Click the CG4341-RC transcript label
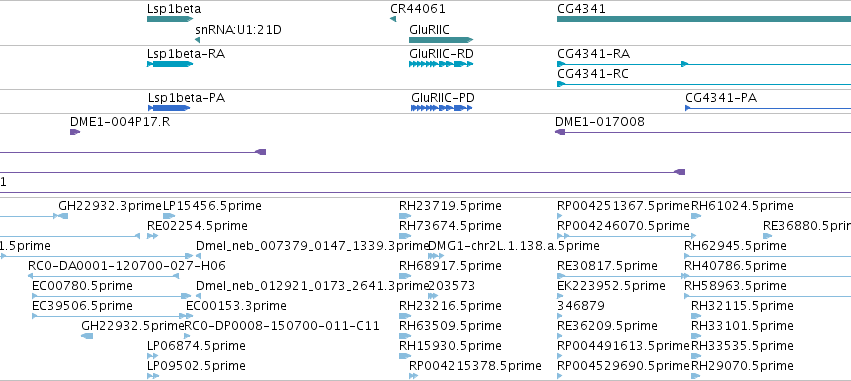851x381 pixels. (593, 74)
